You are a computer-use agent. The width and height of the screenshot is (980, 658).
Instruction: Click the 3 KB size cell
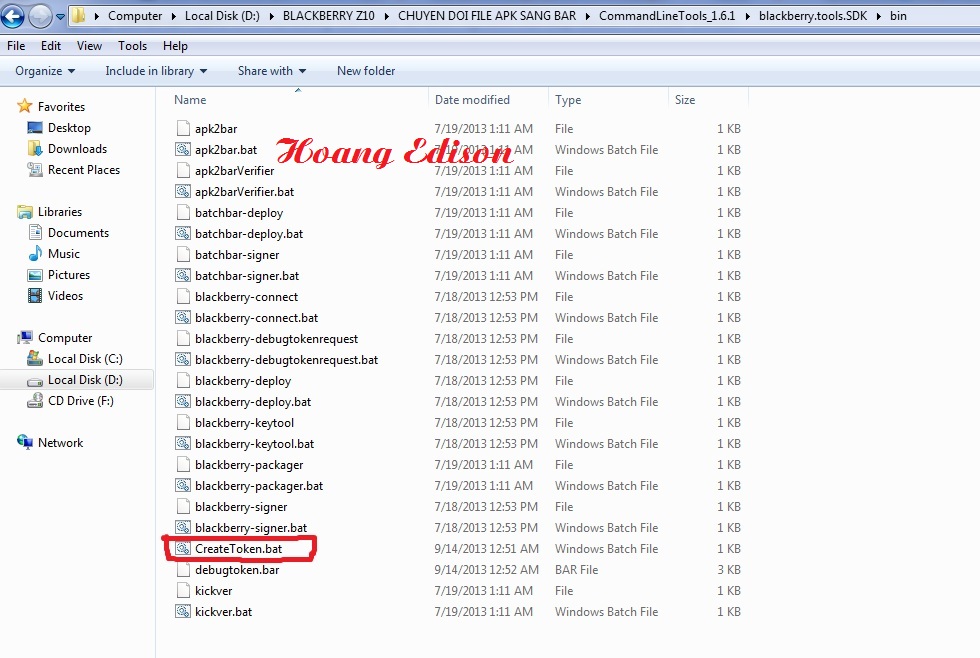pos(729,569)
